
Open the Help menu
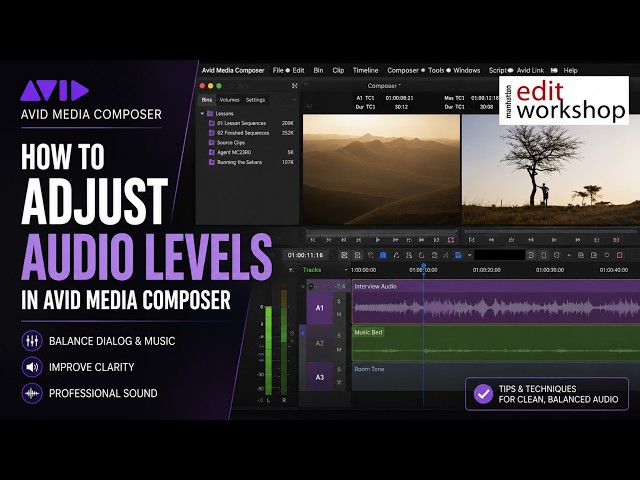[x=570, y=70]
